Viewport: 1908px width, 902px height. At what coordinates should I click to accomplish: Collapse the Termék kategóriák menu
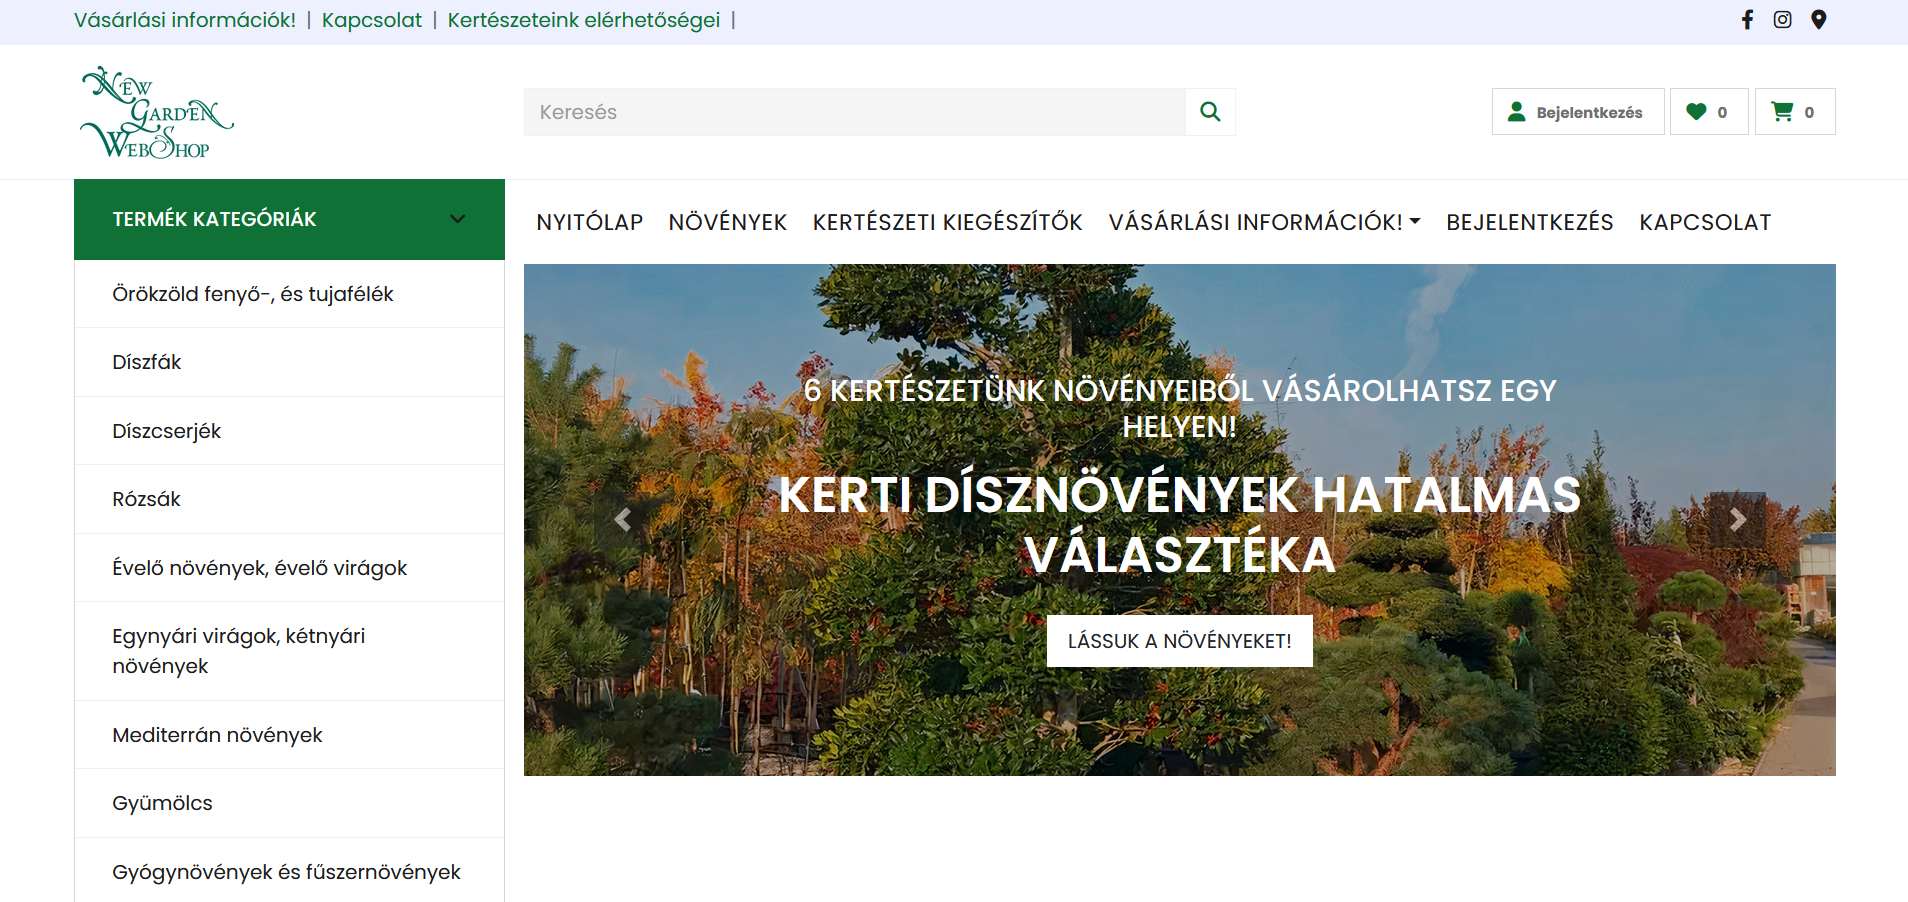[289, 219]
